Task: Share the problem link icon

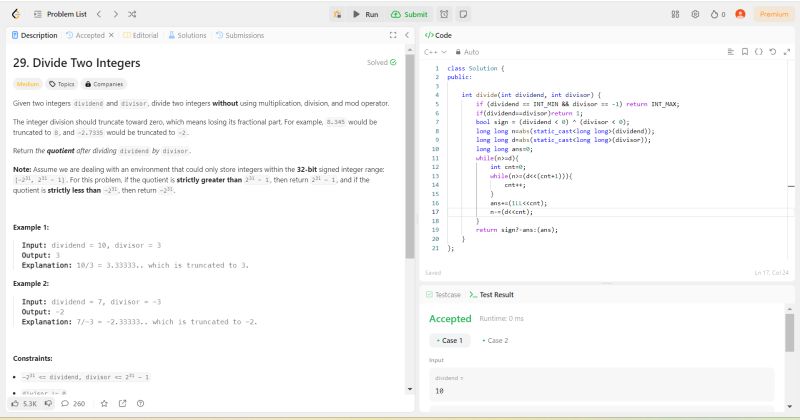Action: tap(122, 403)
